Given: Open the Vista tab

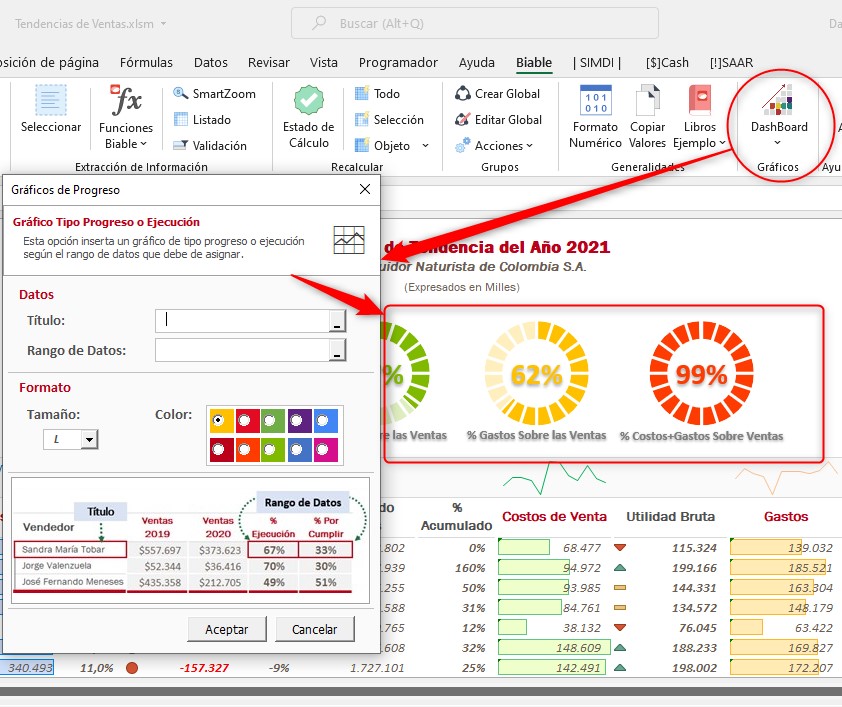Looking at the screenshot, I should [x=323, y=62].
